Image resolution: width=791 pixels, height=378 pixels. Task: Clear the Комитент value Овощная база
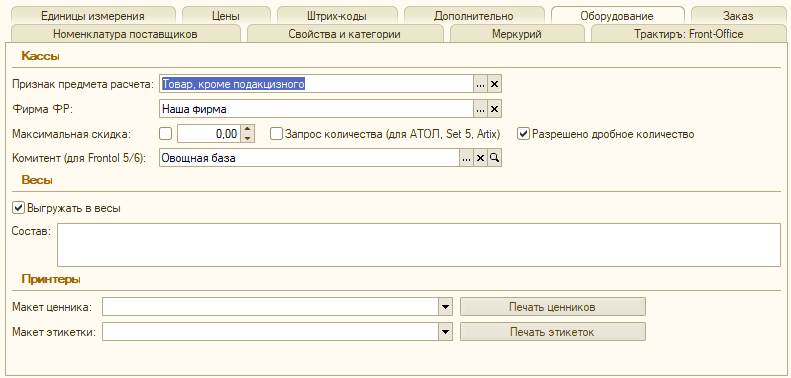[x=480, y=158]
